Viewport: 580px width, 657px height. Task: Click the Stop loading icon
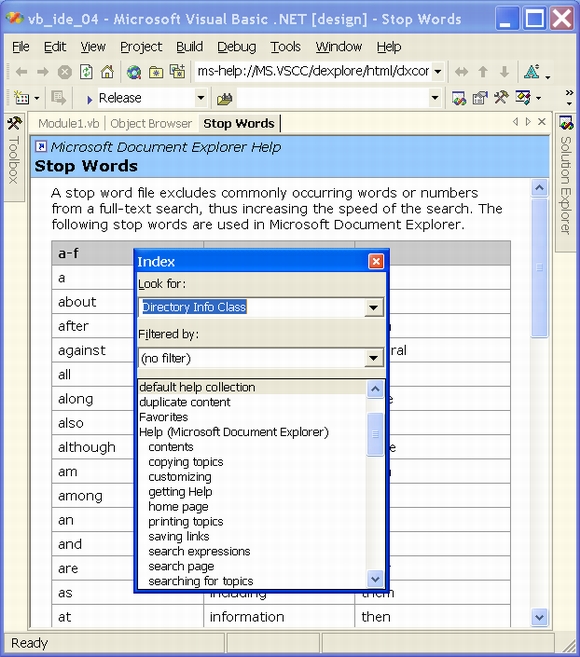[x=65, y=72]
